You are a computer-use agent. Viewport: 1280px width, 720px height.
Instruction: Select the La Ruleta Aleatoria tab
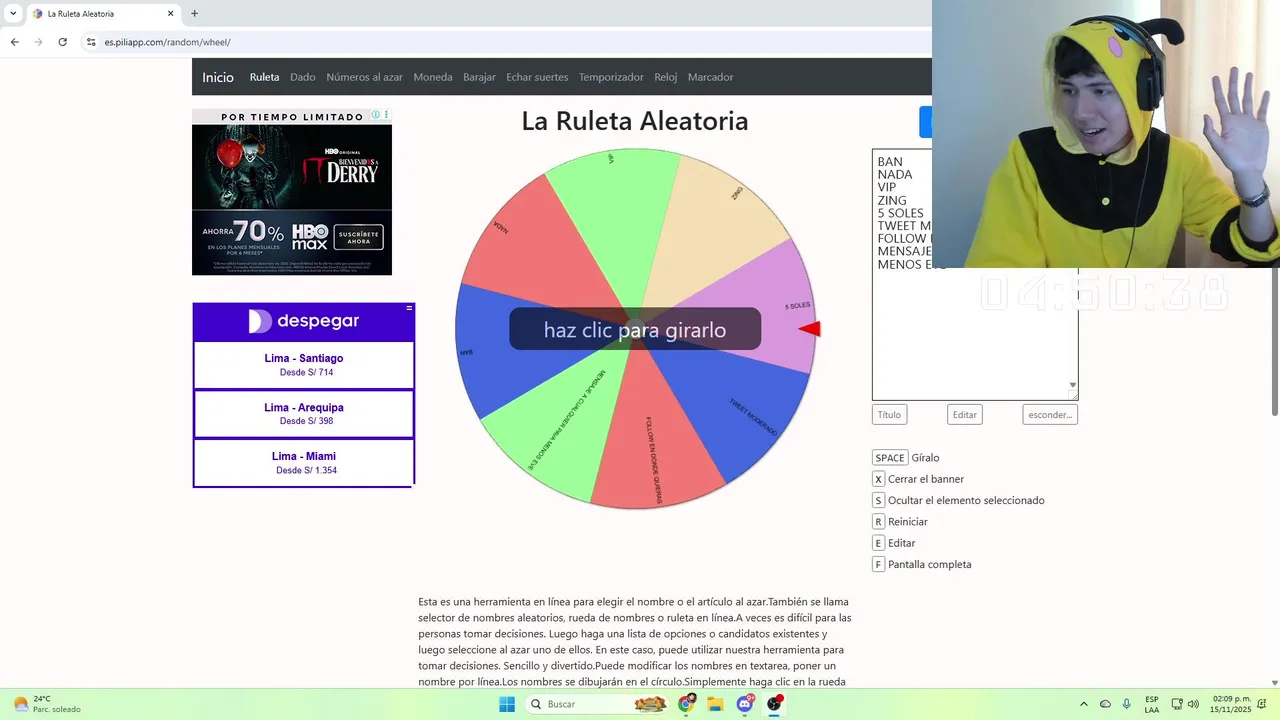tap(102, 14)
